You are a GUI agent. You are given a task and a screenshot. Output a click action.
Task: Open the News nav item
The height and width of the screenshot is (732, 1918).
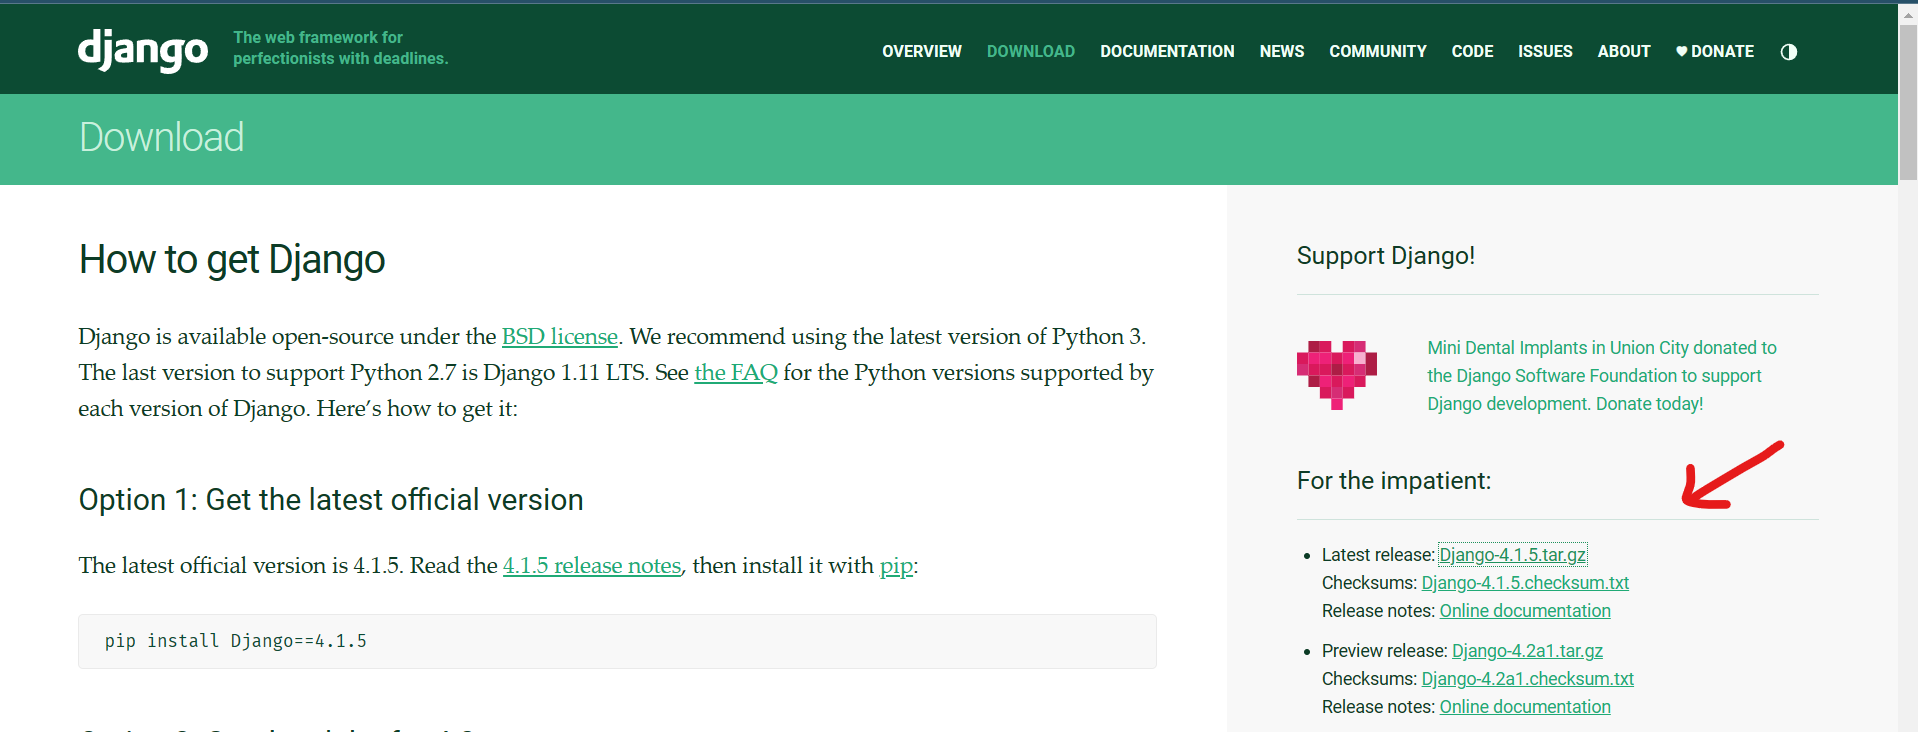1281,51
